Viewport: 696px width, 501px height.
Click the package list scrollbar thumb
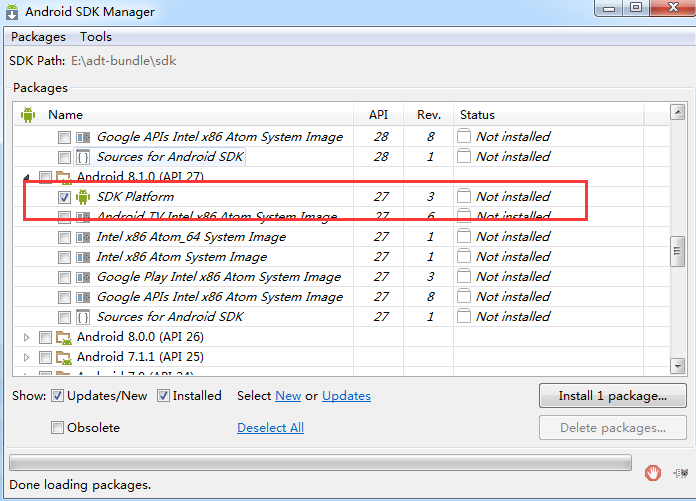pyautogui.click(x=677, y=251)
